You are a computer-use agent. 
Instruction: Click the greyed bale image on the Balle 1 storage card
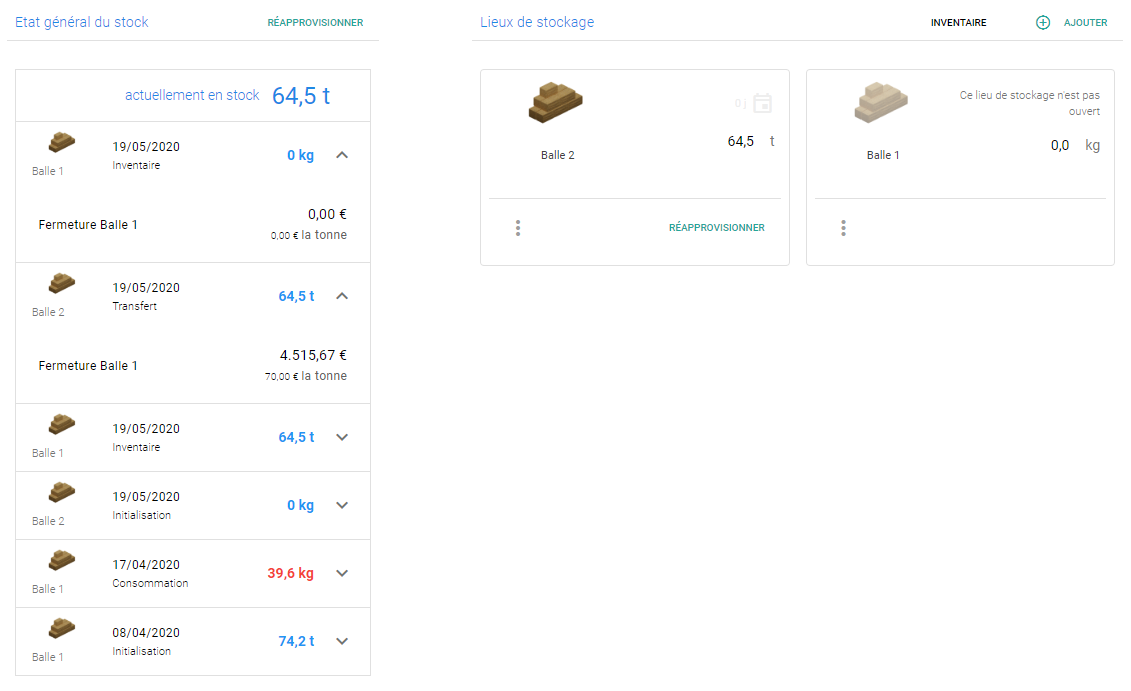[x=881, y=102]
